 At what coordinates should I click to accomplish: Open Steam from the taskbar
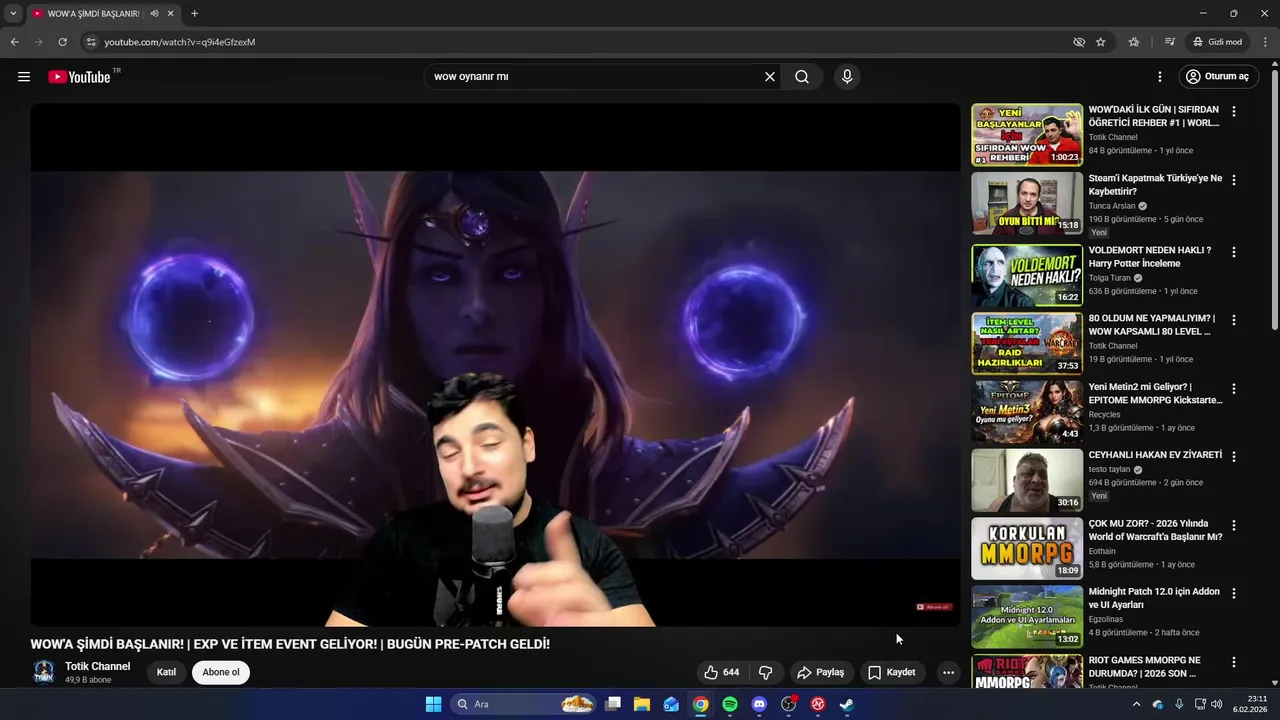(846, 704)
